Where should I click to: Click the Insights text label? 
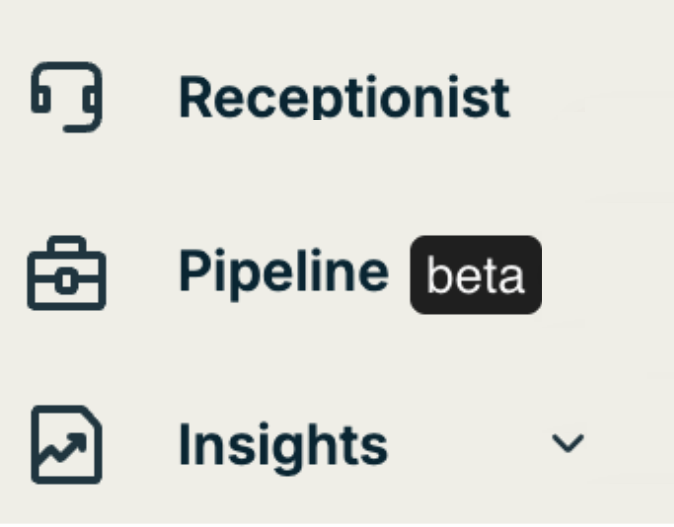click(282, 443)
